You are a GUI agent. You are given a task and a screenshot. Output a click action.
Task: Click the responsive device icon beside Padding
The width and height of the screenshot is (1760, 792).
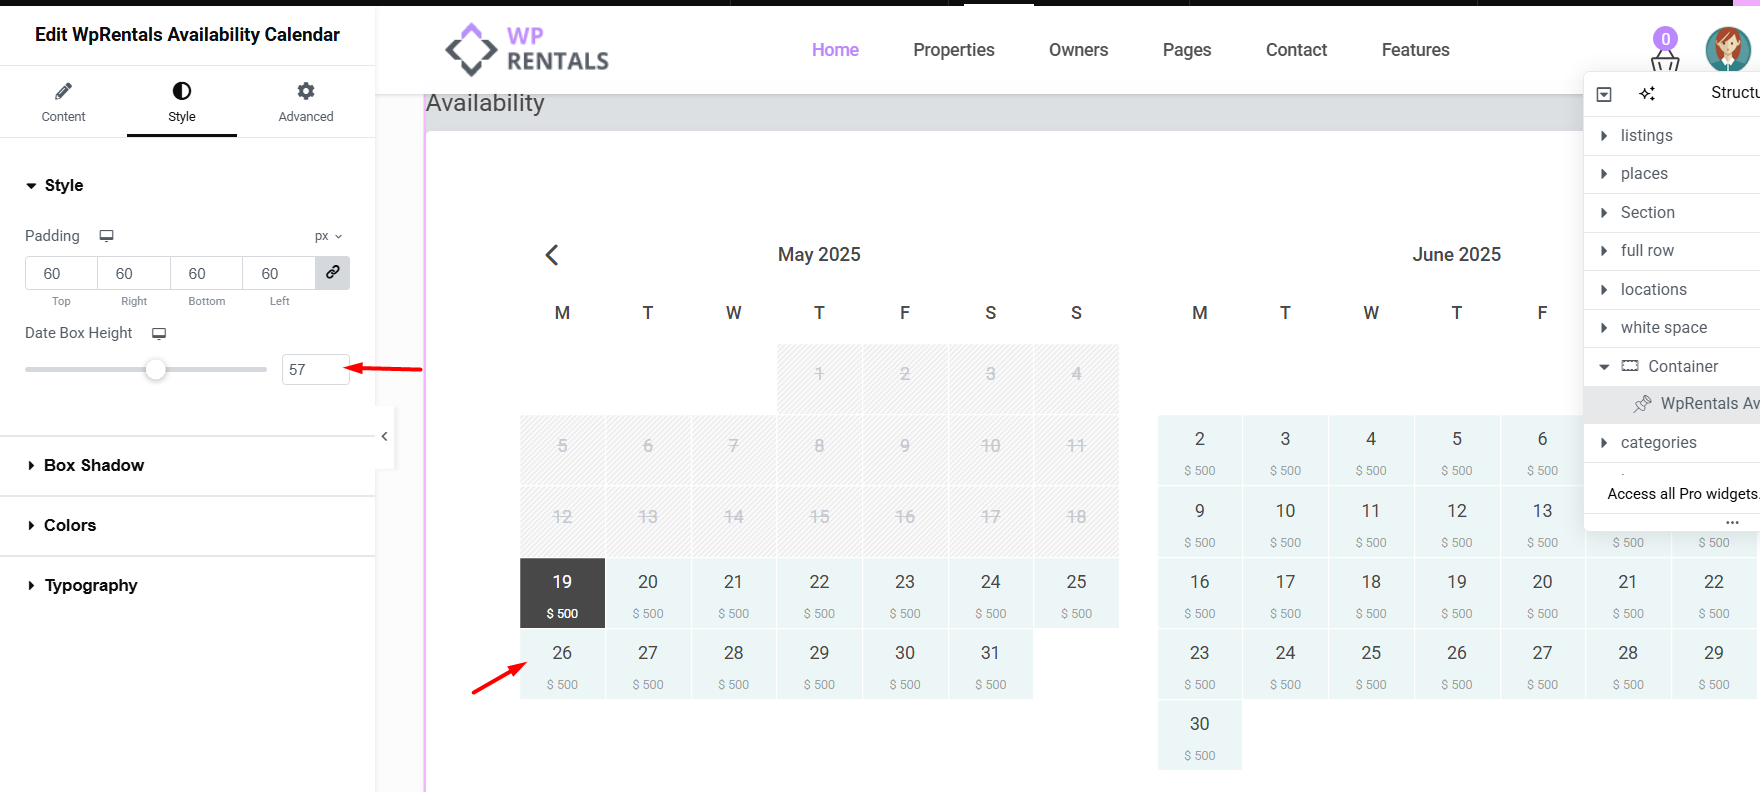(x=106, y=236)
